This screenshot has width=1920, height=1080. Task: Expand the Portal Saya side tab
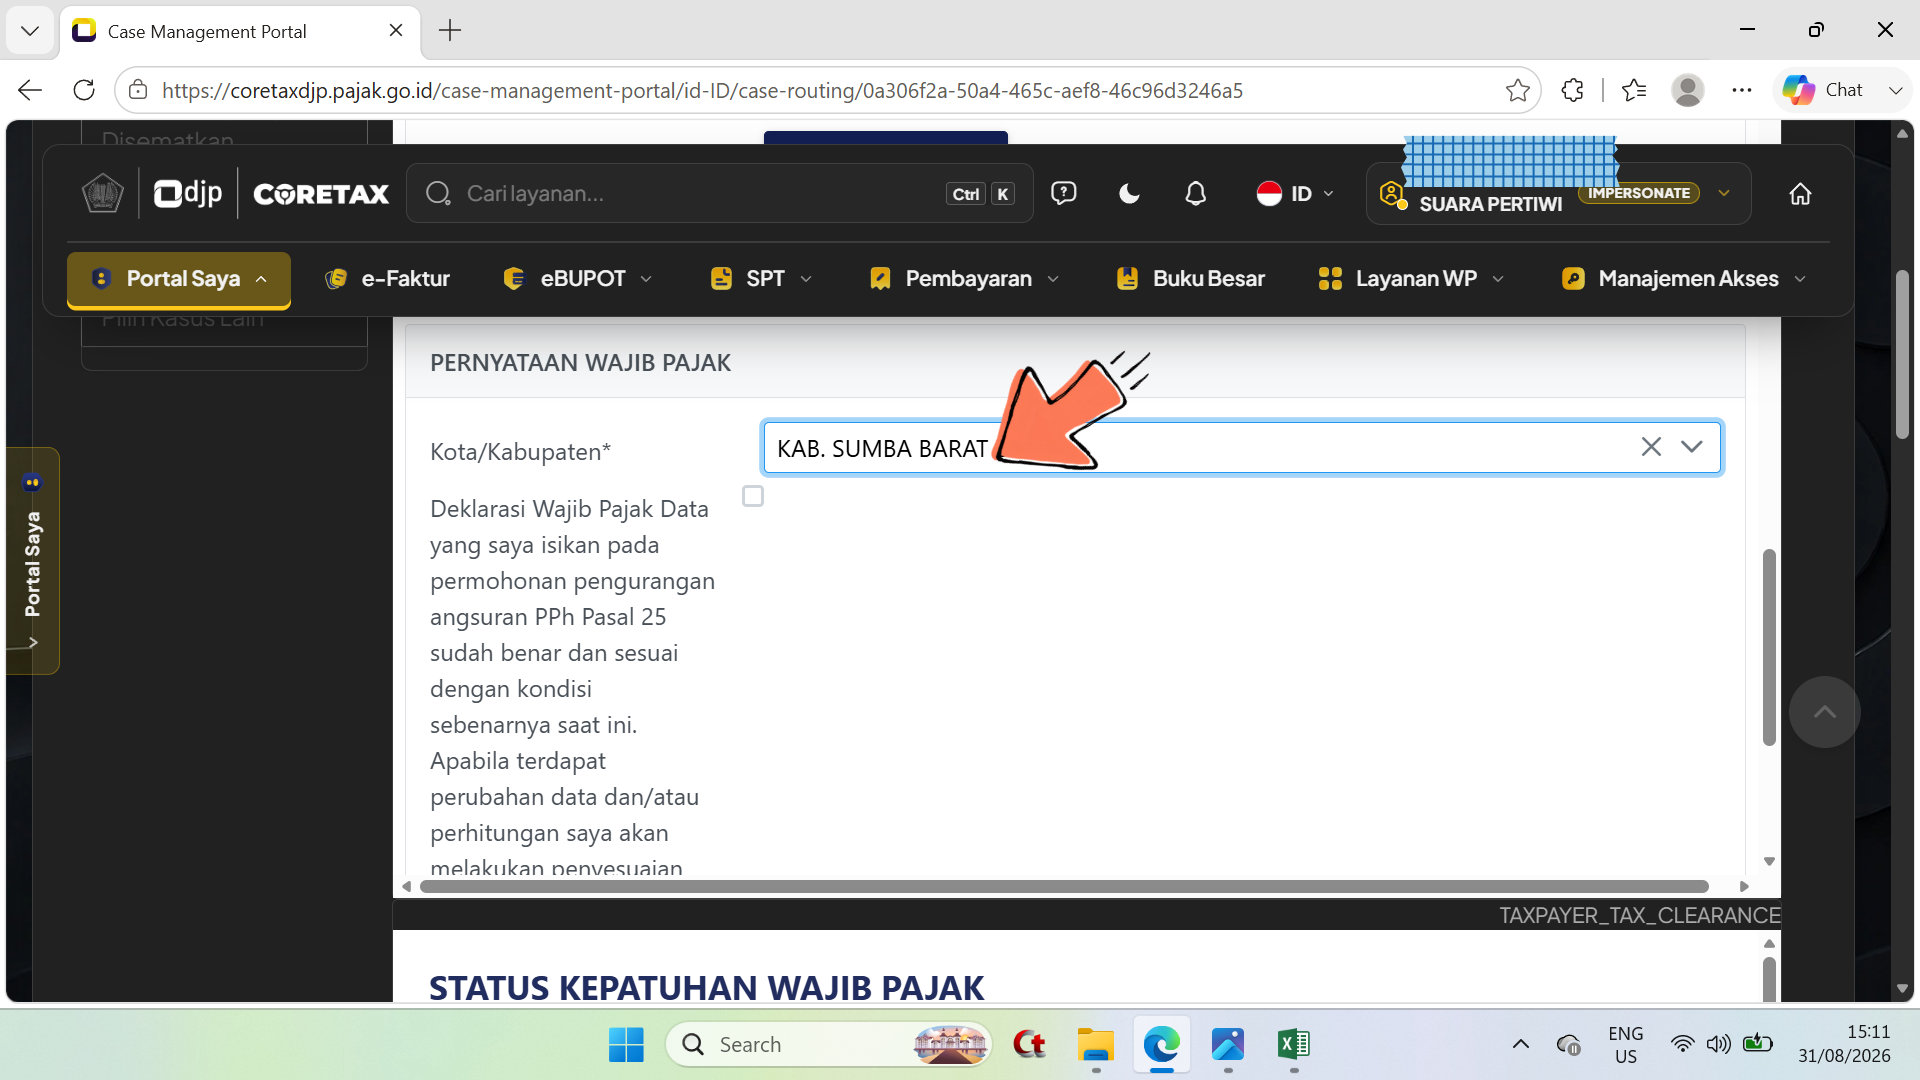(x=33, y=561)
